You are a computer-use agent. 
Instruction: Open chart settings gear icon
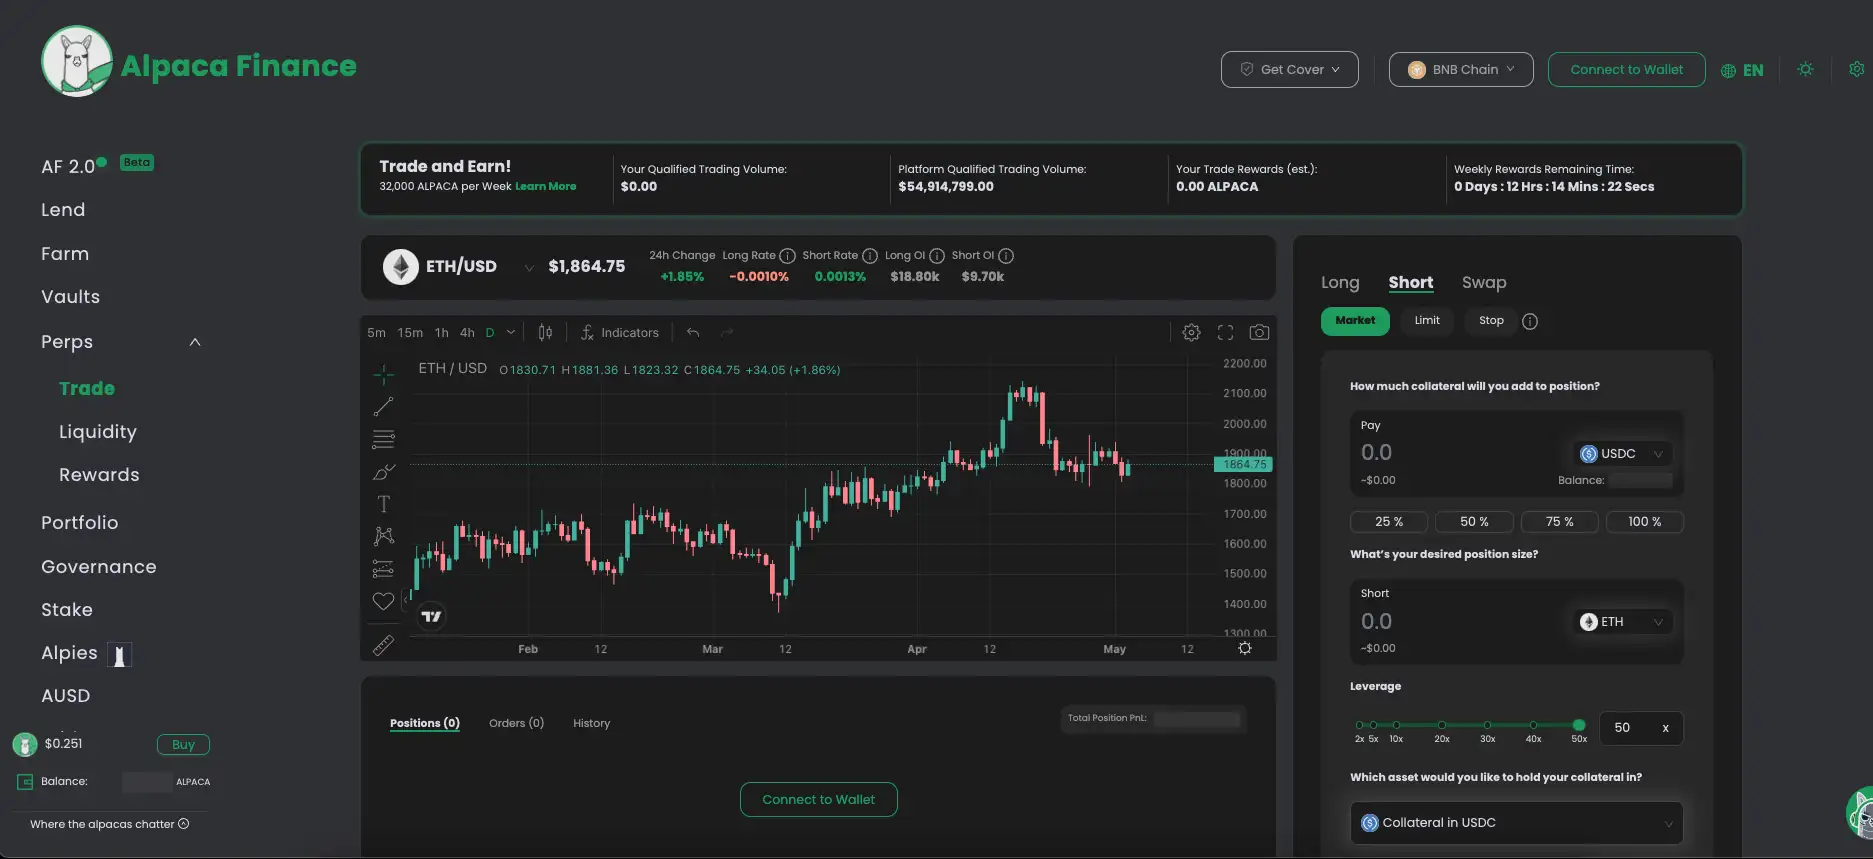coord(1191,332)
